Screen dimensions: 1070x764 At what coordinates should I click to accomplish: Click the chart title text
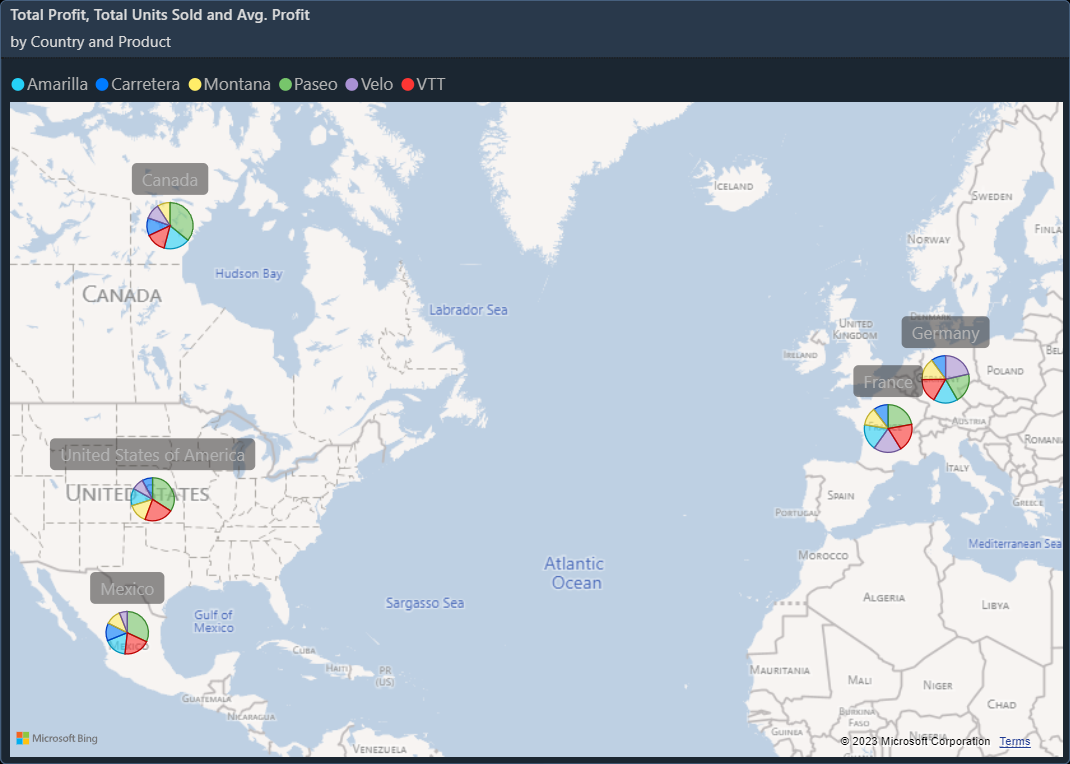point(160,15)
